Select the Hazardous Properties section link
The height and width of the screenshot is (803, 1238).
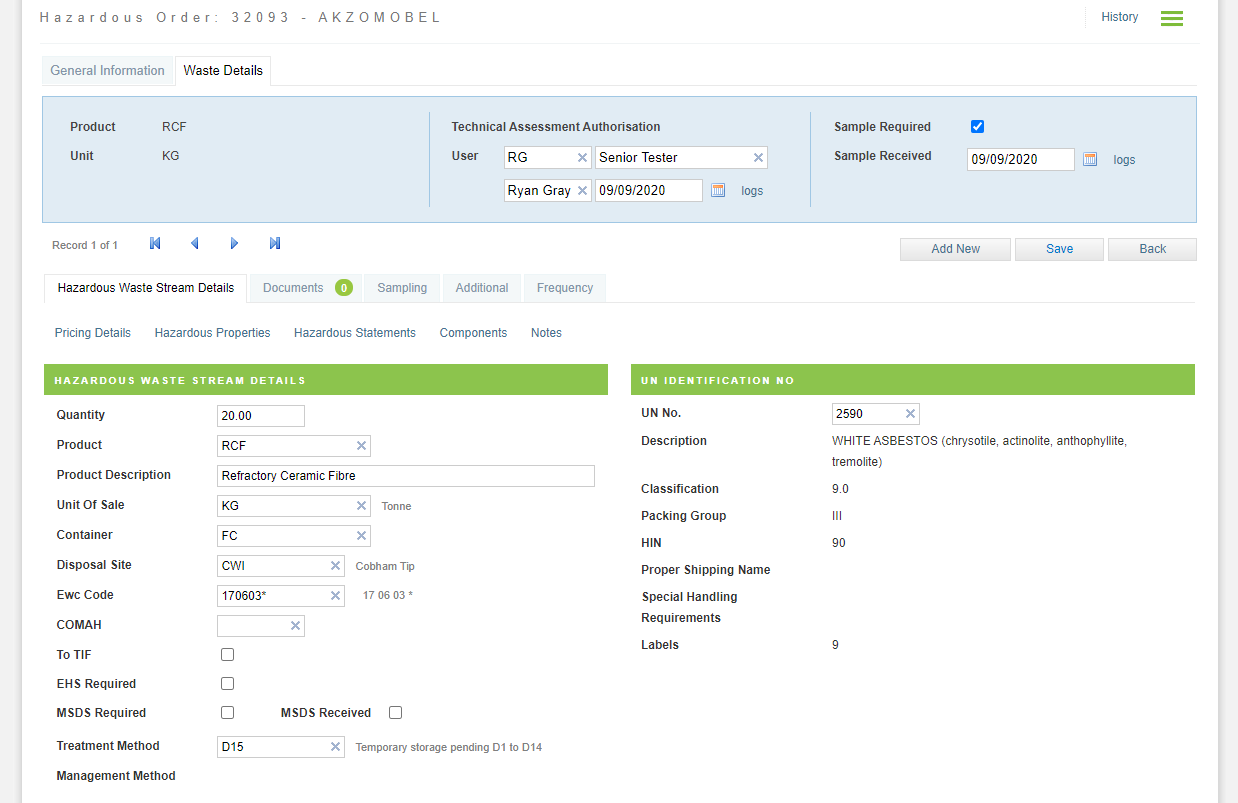(212, 332)
